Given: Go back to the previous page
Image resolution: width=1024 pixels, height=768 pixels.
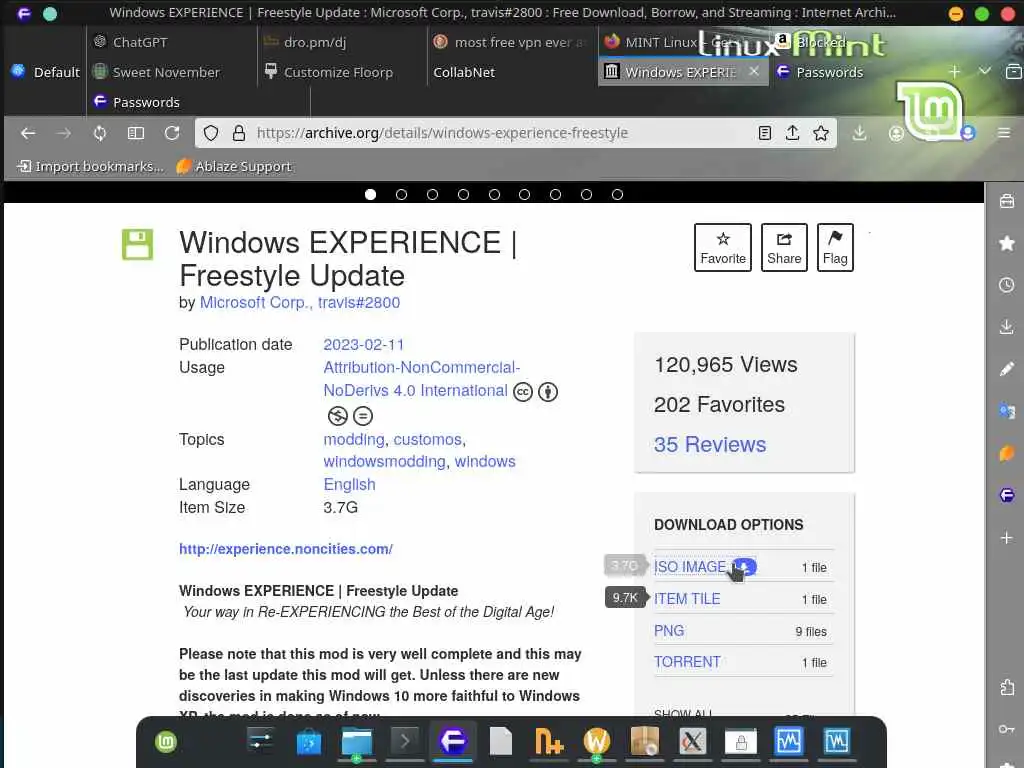Looking at the screenshot, I should tap(27, 133).
